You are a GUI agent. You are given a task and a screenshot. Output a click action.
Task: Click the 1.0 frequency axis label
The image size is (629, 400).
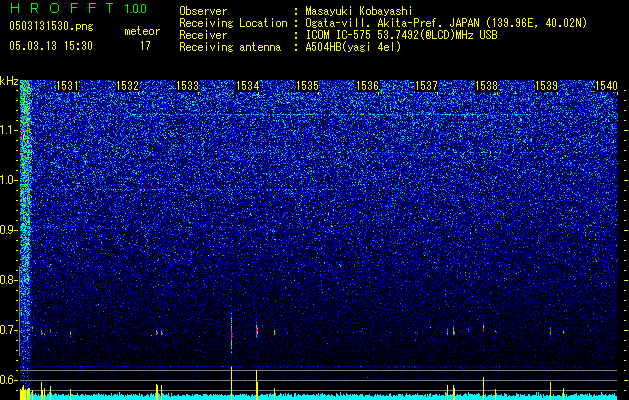pyautogui.click(x=8, y=180)
